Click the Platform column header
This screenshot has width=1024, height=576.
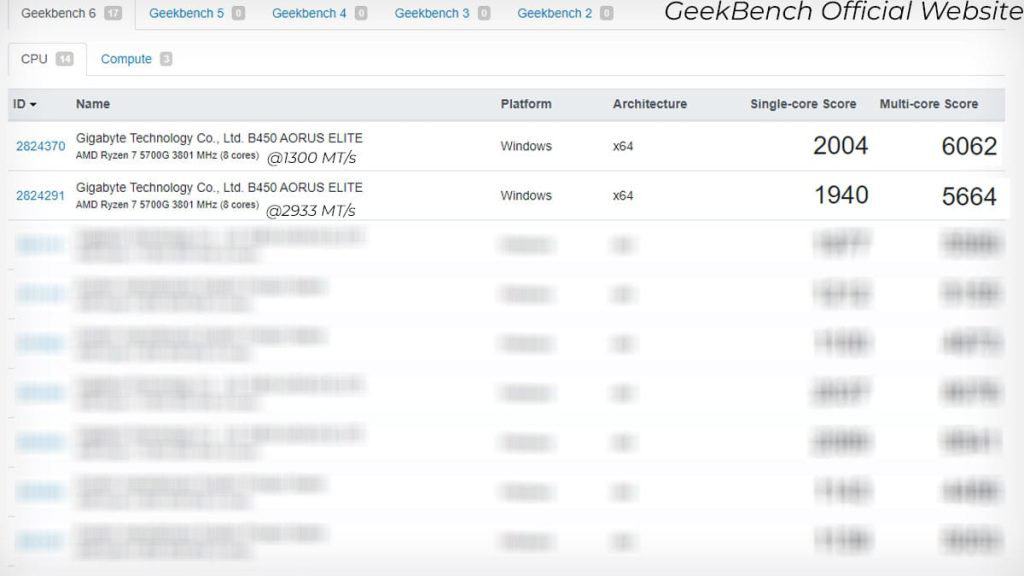(x=526, y=104)
